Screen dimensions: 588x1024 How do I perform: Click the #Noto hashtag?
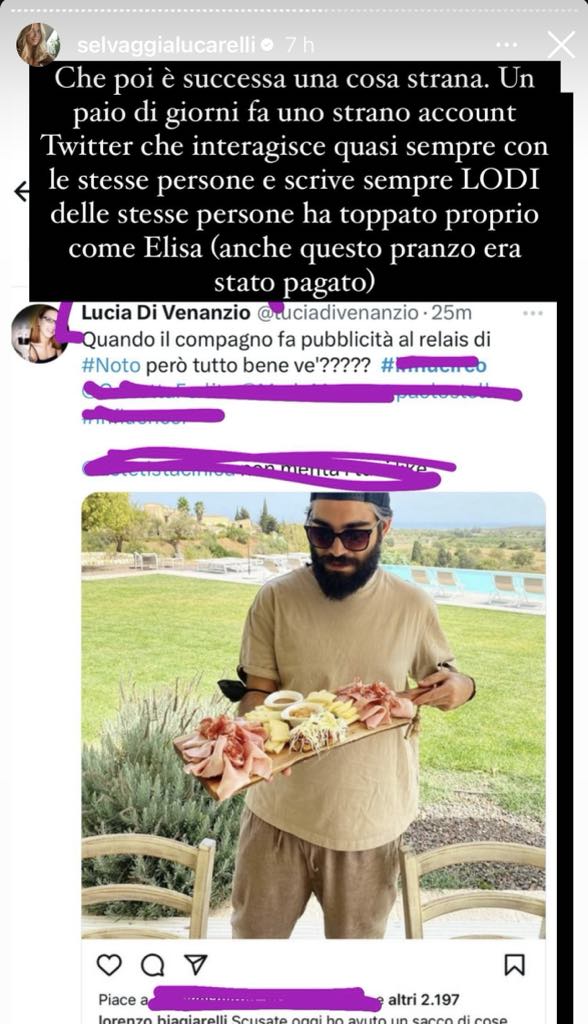coord(111,365)
